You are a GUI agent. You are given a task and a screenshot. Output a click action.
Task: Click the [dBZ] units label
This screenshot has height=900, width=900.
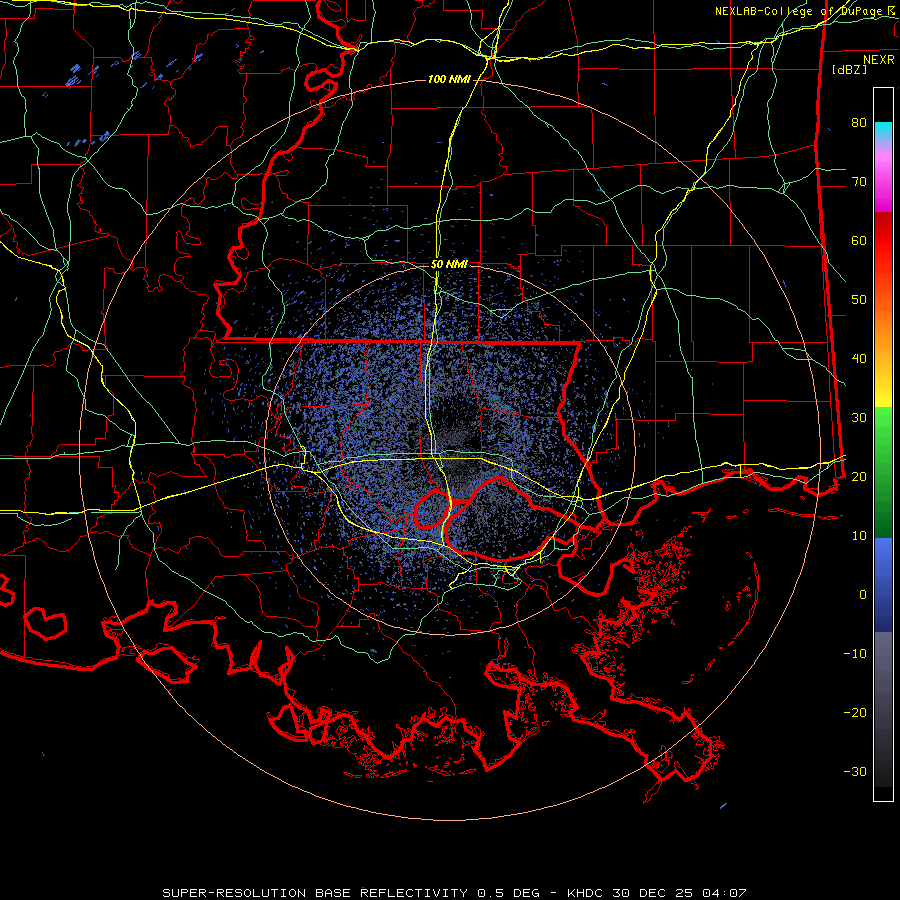(849, 70)
